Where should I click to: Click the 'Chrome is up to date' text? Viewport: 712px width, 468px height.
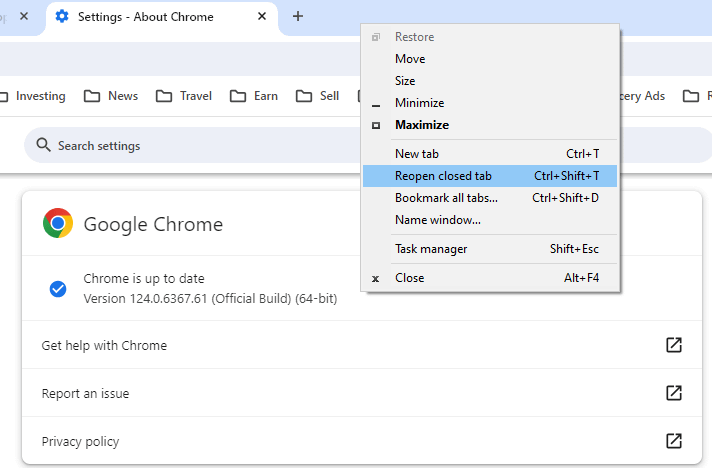click(144, 278)
